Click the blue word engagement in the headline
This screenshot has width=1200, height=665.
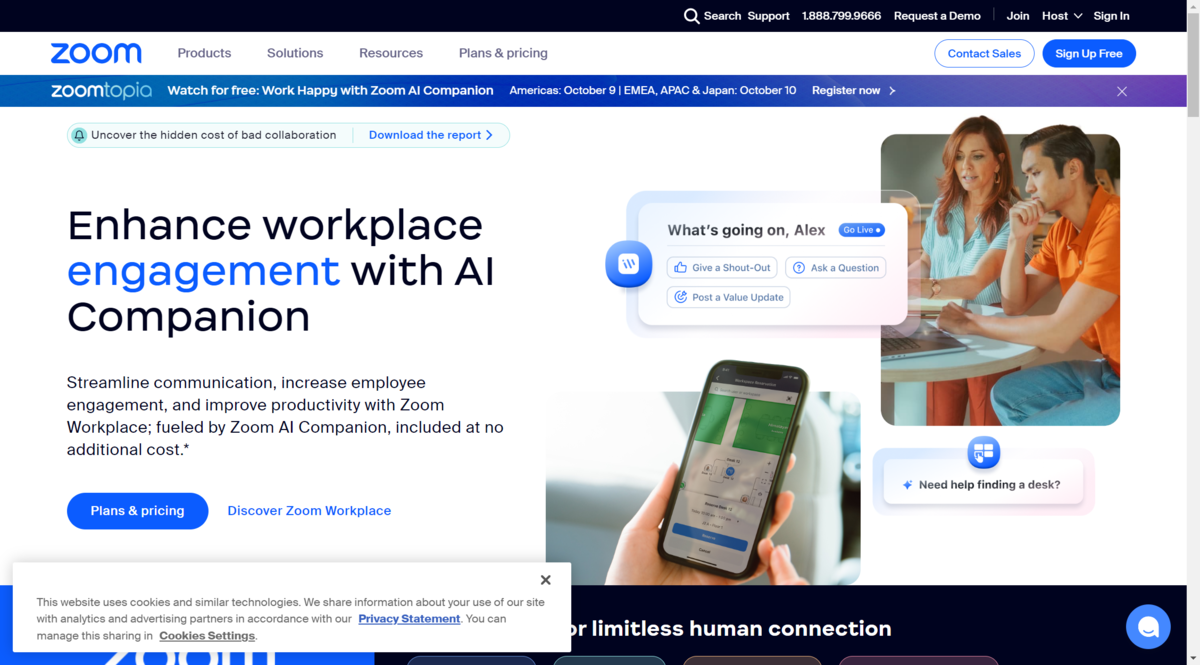pyautogui.click(x=204, y=271)
